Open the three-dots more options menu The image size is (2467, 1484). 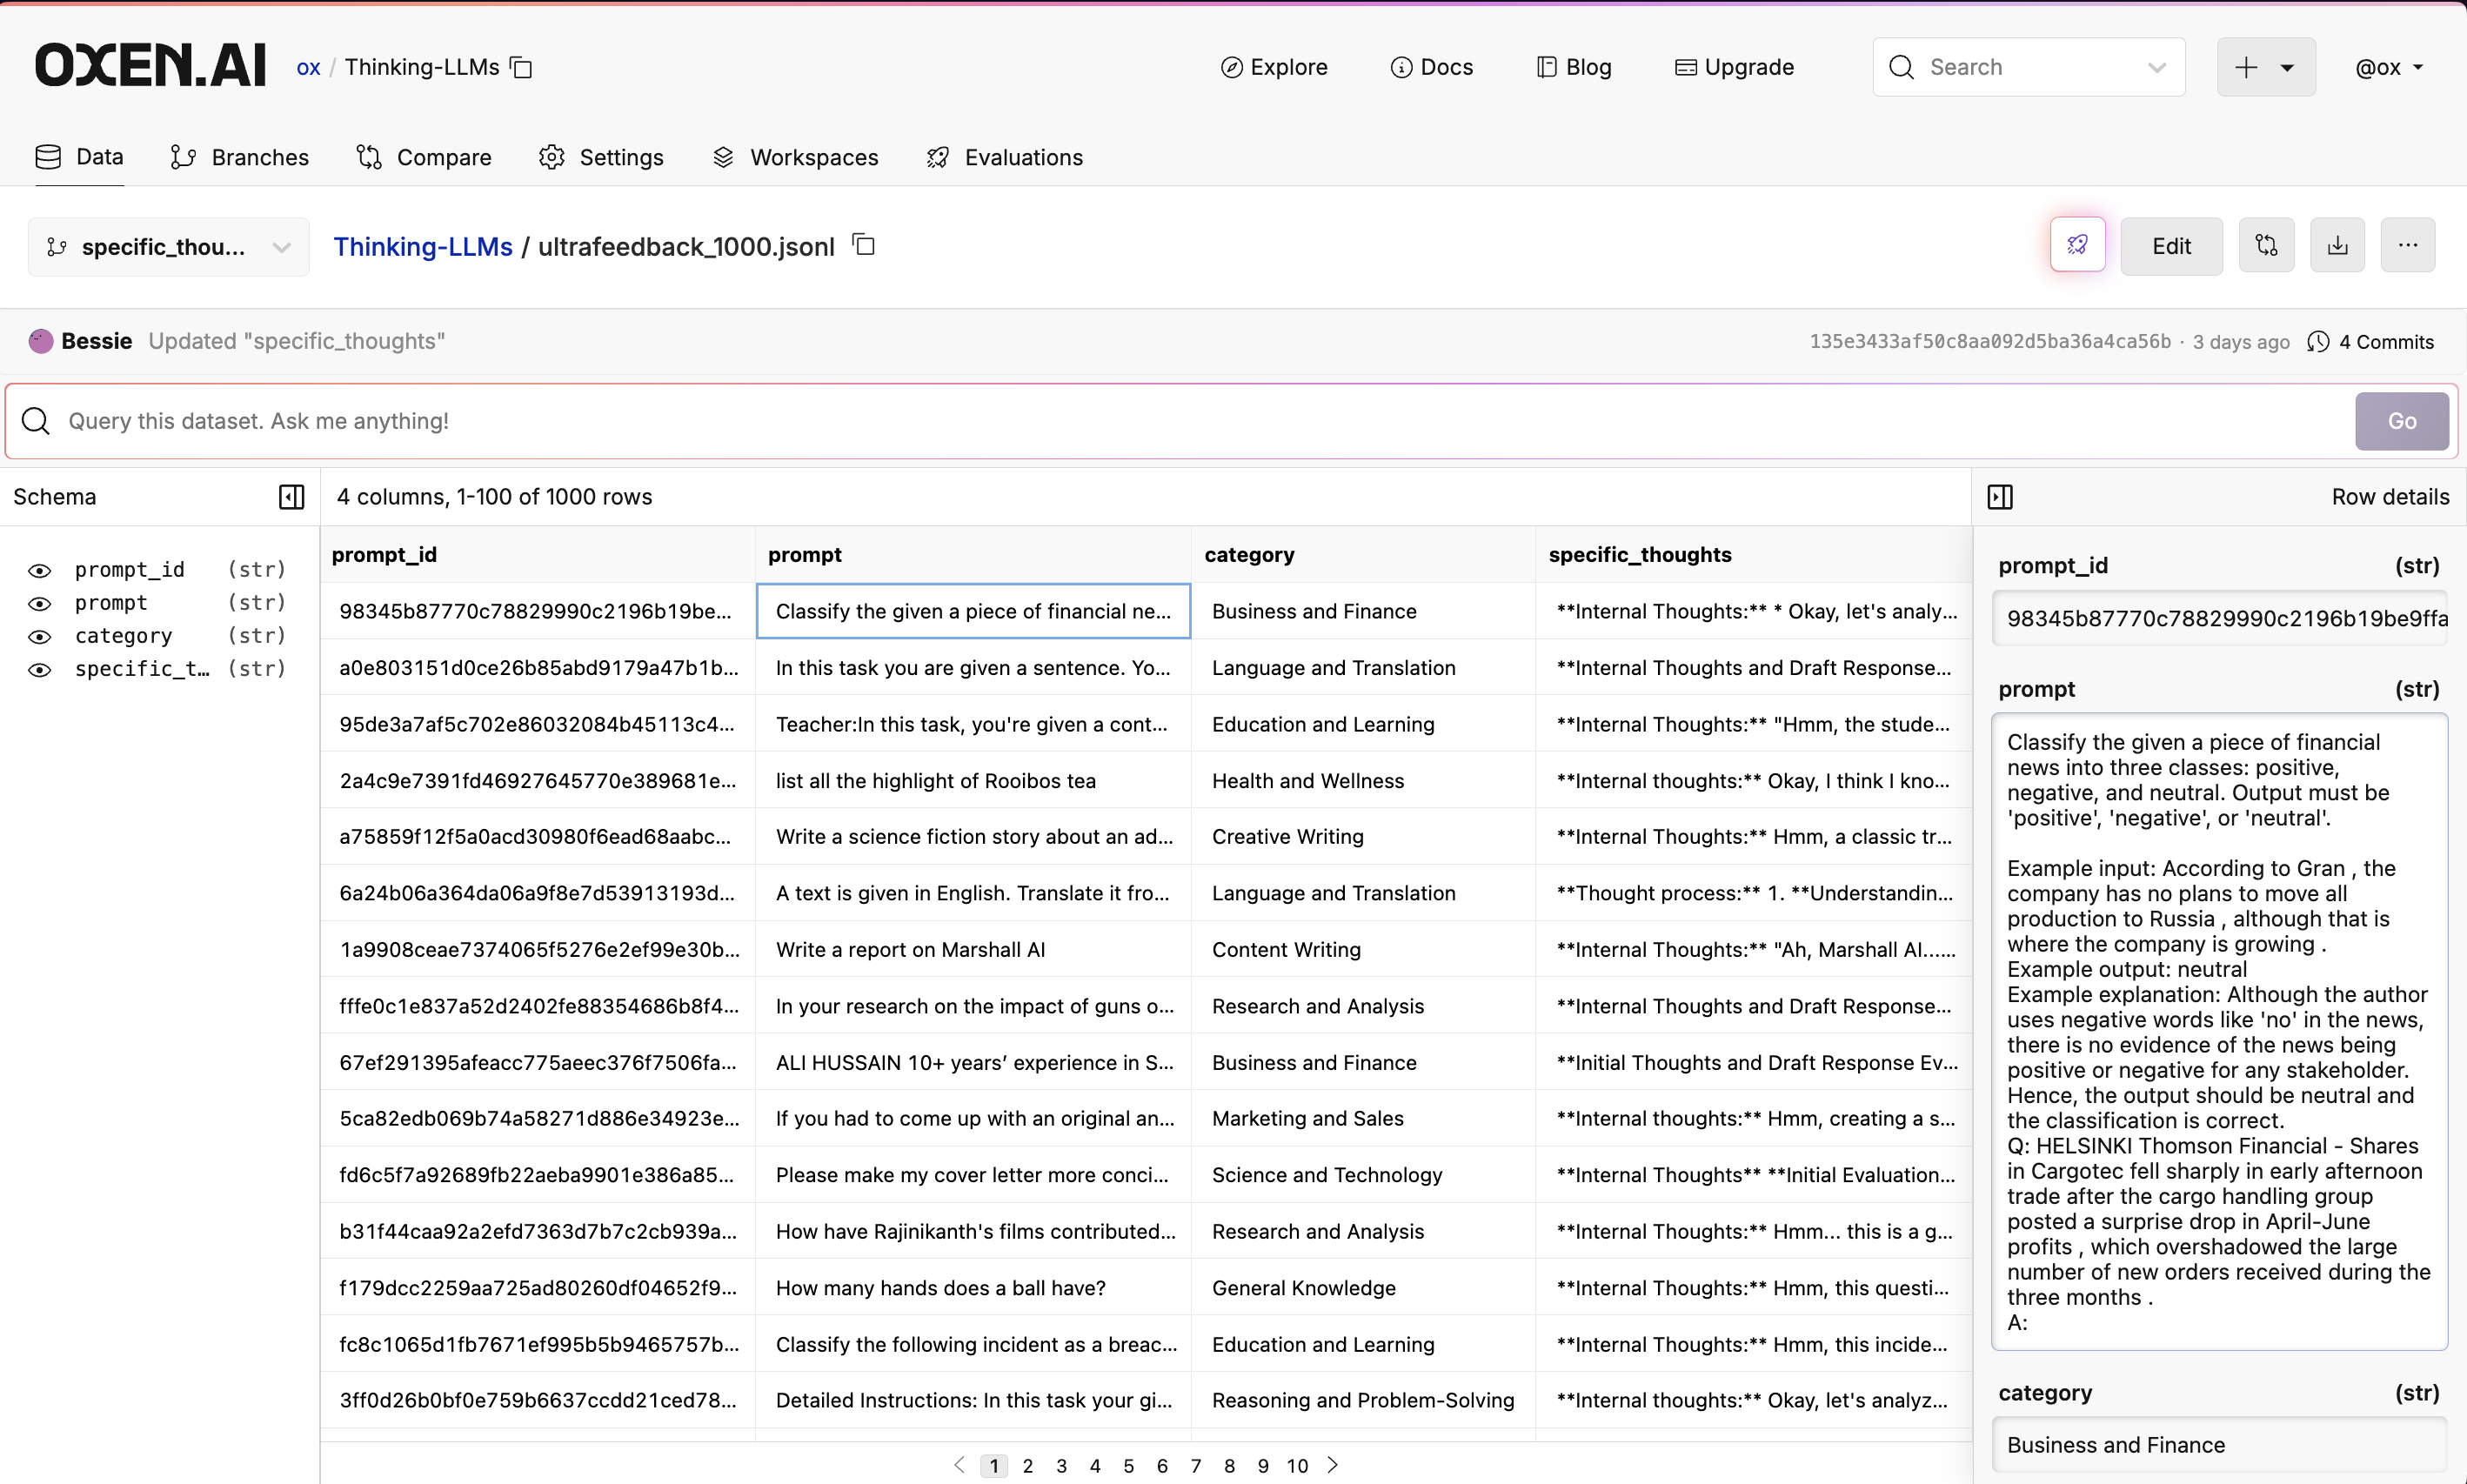tap(2407, 245)
